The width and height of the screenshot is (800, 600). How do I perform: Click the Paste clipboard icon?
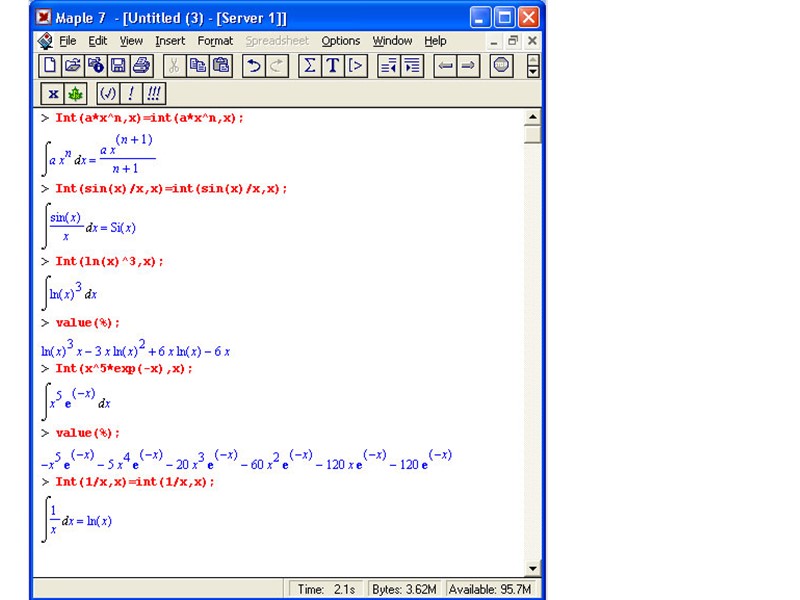coord(221,66)
